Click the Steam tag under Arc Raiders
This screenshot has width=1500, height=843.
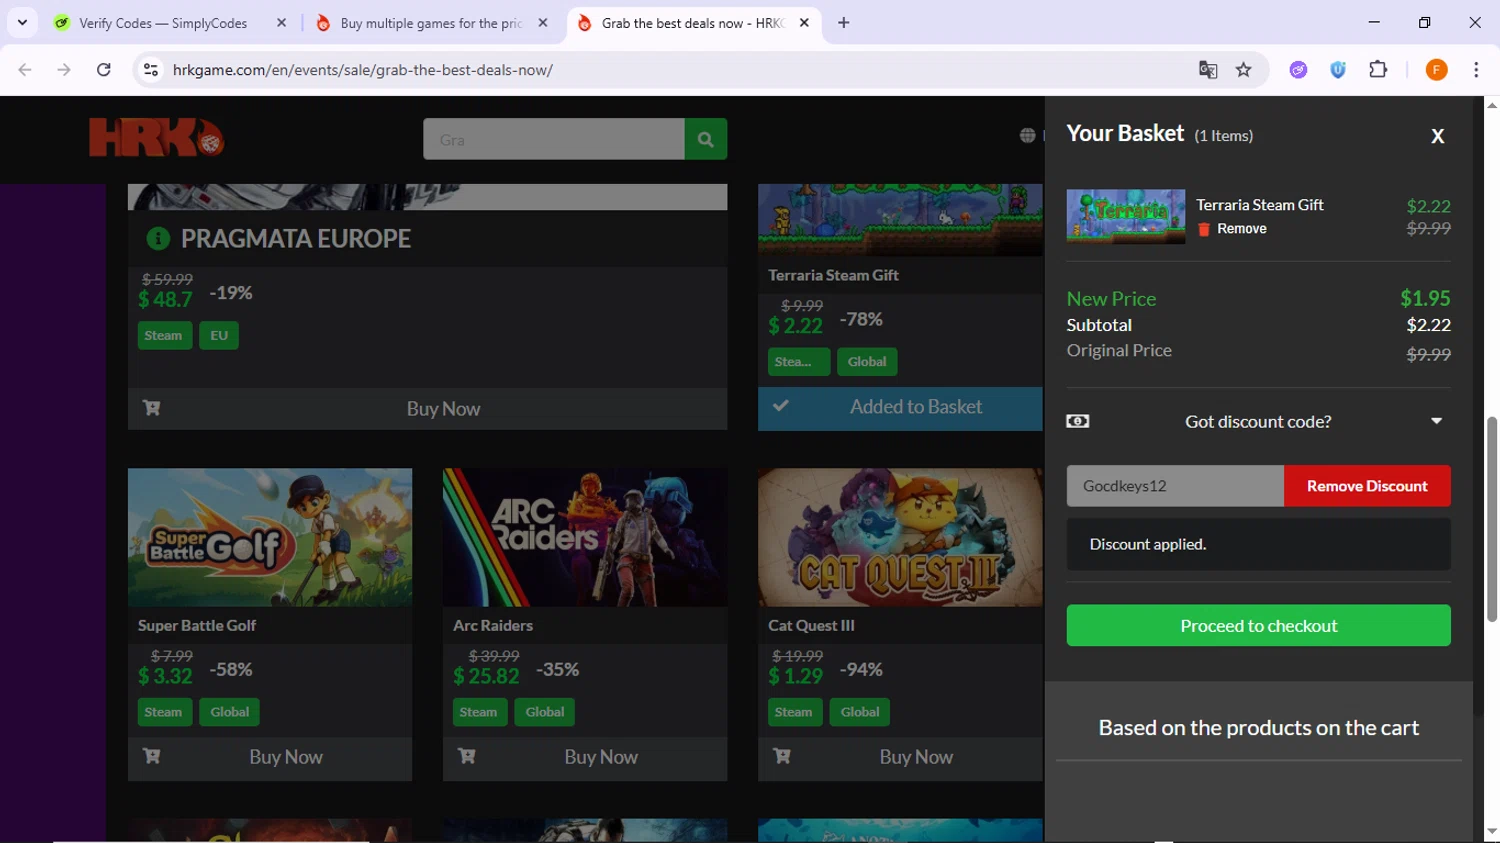click(478, 712)
